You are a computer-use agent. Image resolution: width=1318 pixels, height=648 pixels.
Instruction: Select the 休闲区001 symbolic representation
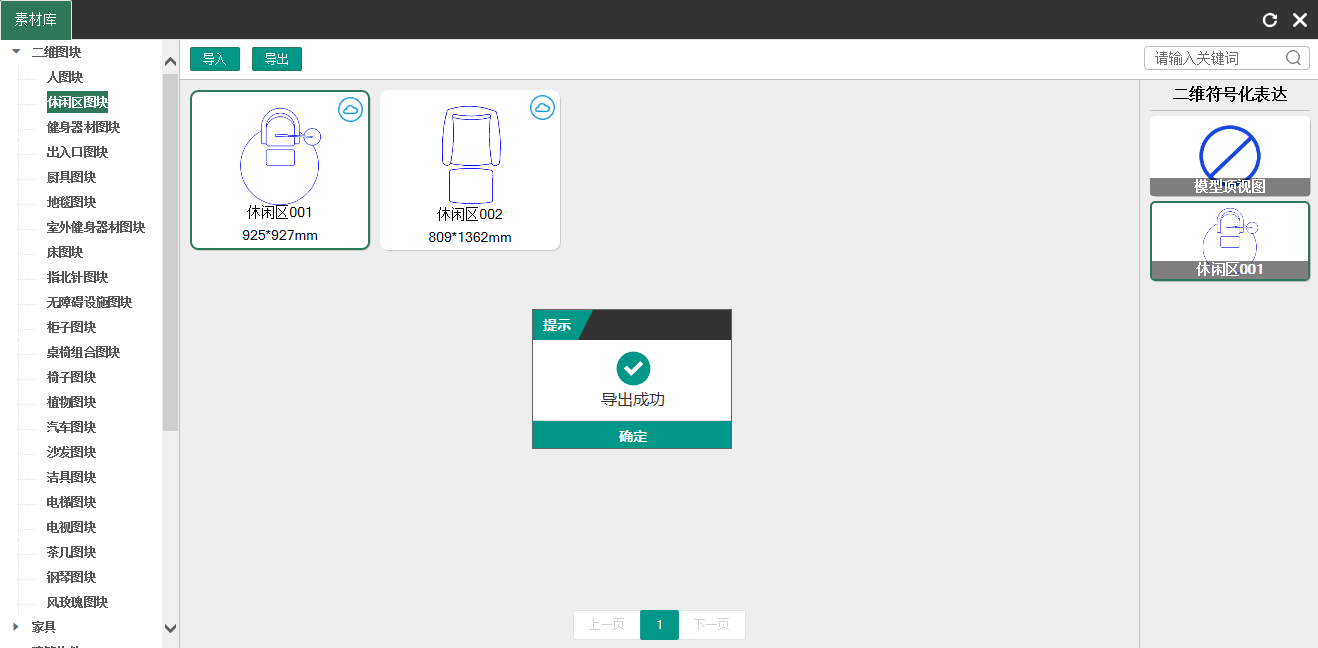[x=1230, y=240]
